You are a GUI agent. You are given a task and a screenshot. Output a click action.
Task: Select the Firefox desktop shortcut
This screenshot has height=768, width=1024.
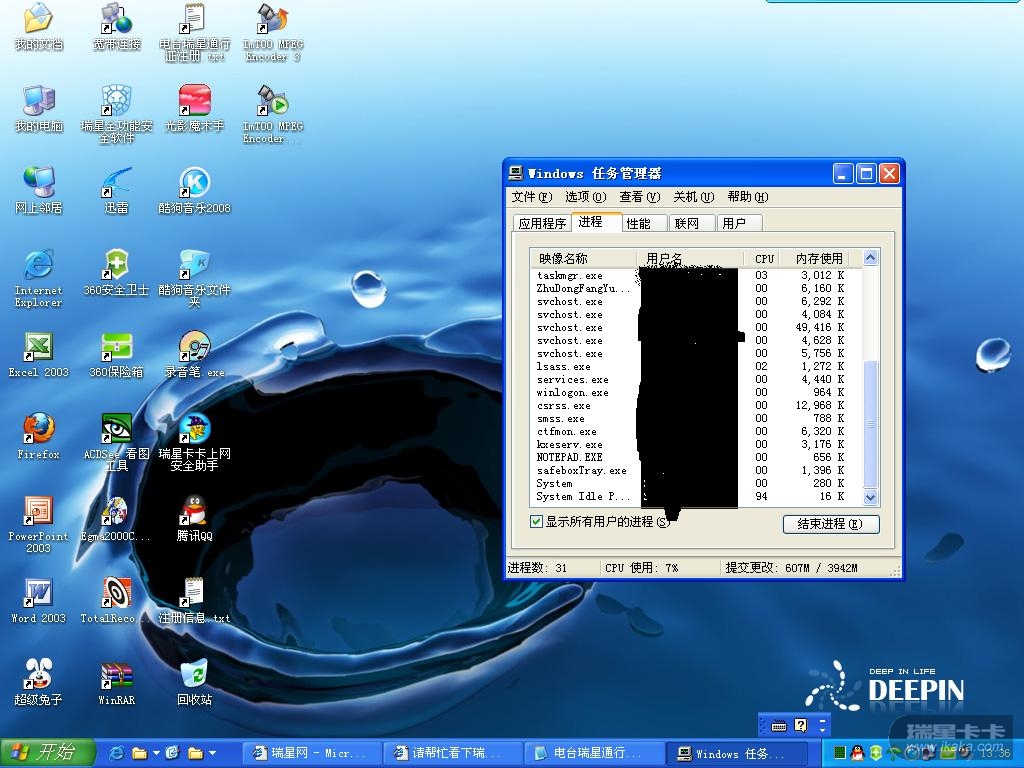pyautogui.click(x=38, y=430)
